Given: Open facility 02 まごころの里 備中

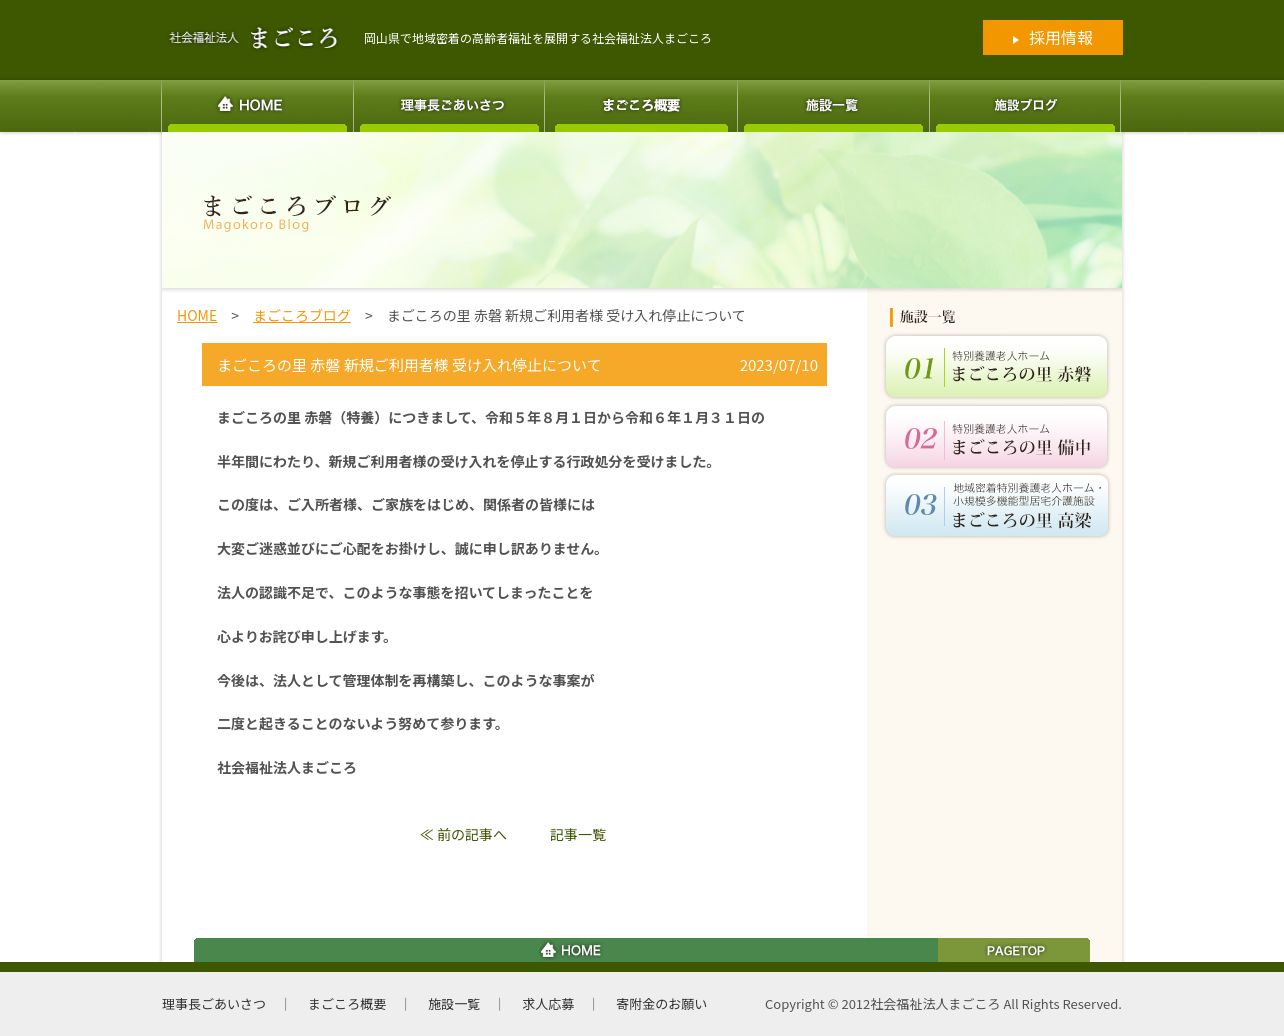Looking at the screenshot, I should (x=996, y=436).
